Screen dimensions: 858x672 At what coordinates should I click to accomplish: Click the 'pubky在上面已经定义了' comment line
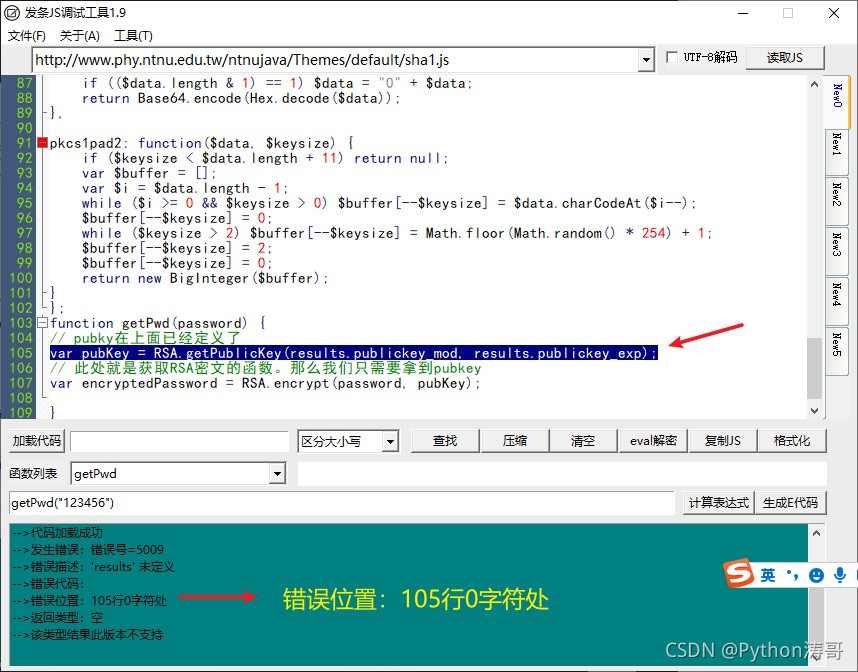tap(145, 338)
